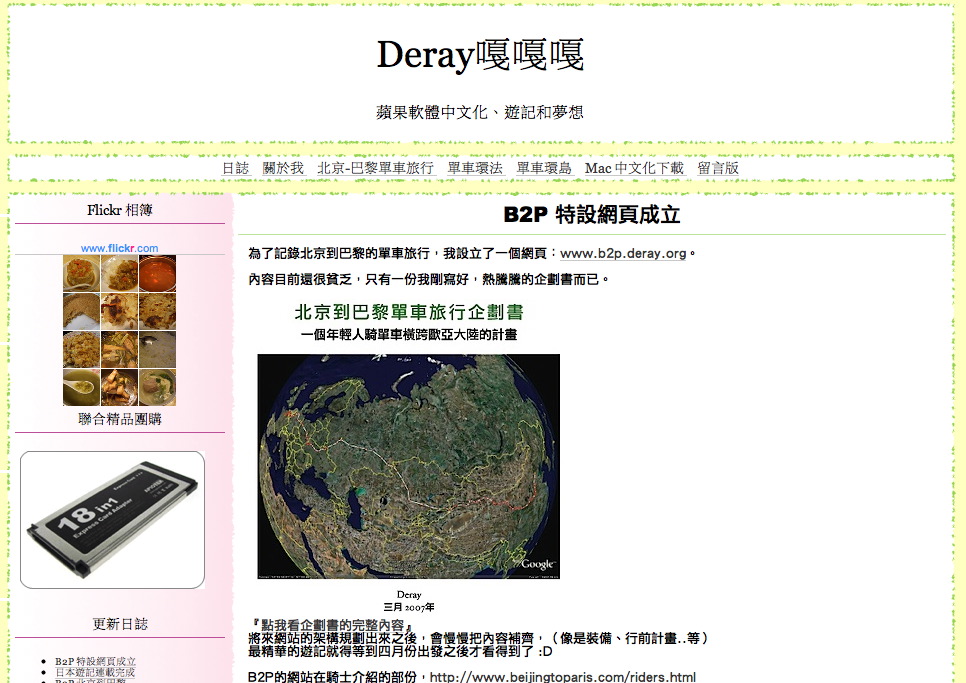Image resolution: width=966 pixels, height=683 pixels.
Task: Open the top-left Flickr food thumbnail
Action: pyautogui.click(x=81, y=273)
